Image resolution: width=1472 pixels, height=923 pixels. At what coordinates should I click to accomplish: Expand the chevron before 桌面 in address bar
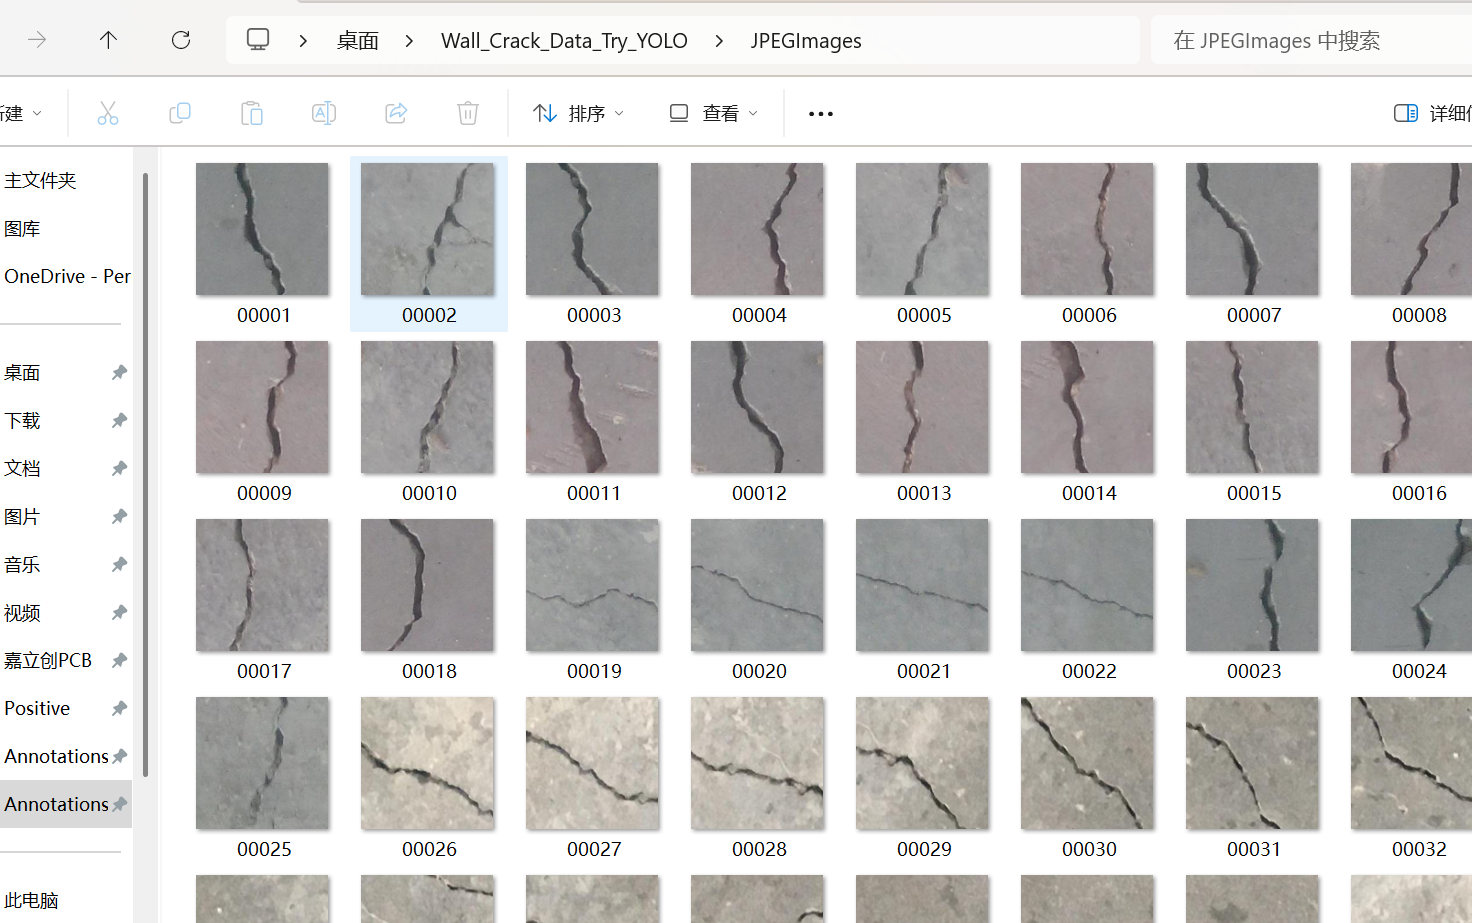[x=303, y=41]
